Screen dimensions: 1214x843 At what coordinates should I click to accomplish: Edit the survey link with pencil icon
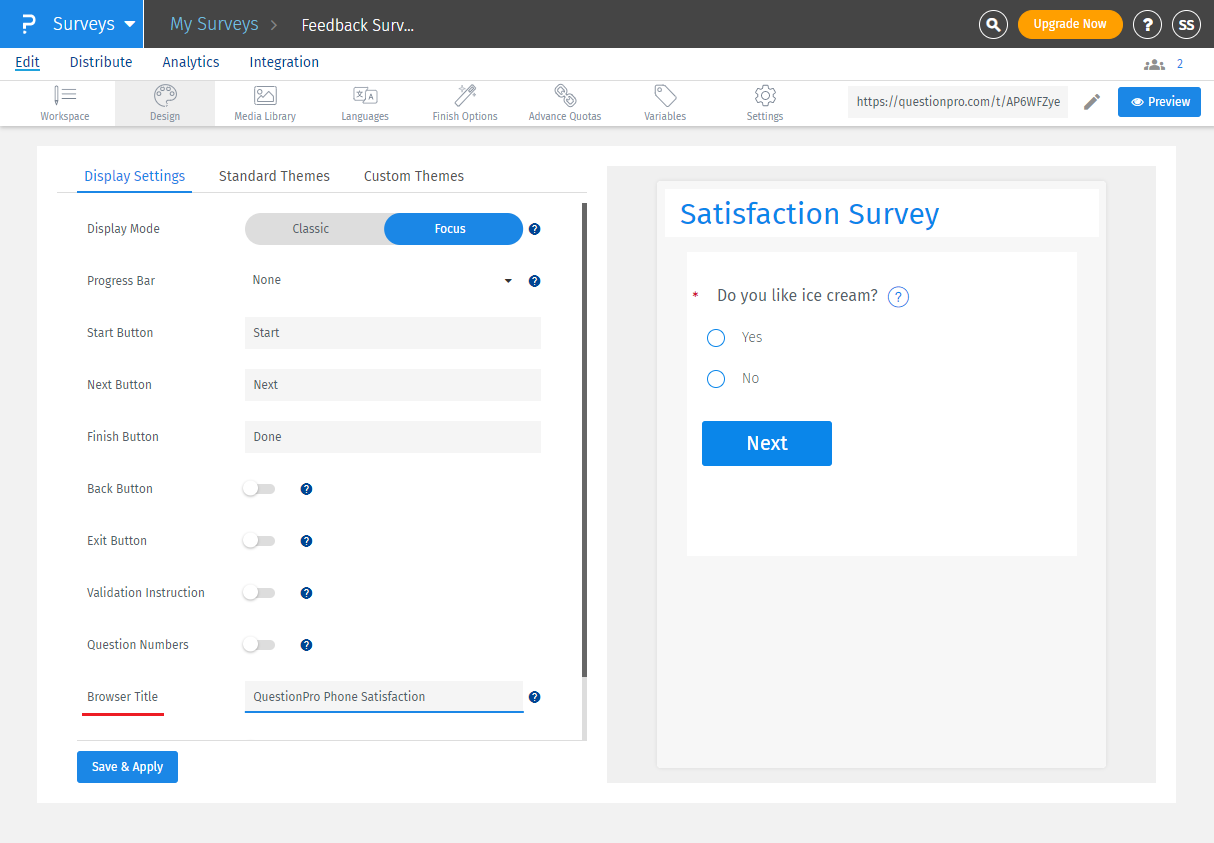(1092, 101)
